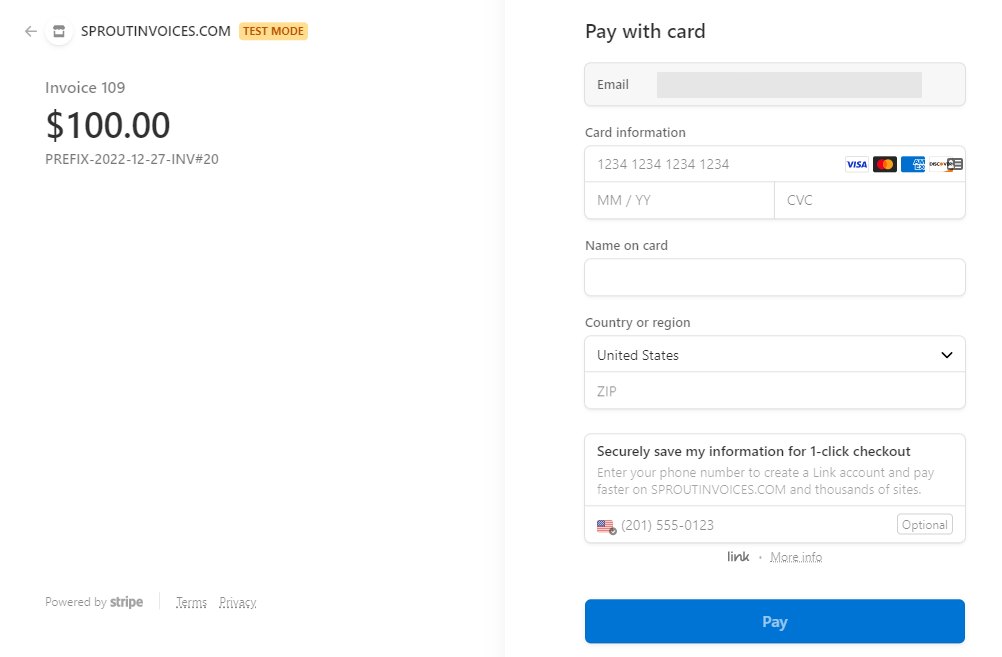Click the Visa card logo
The width and height of the screenshot is (1002, 657).
tap(856, 164)
